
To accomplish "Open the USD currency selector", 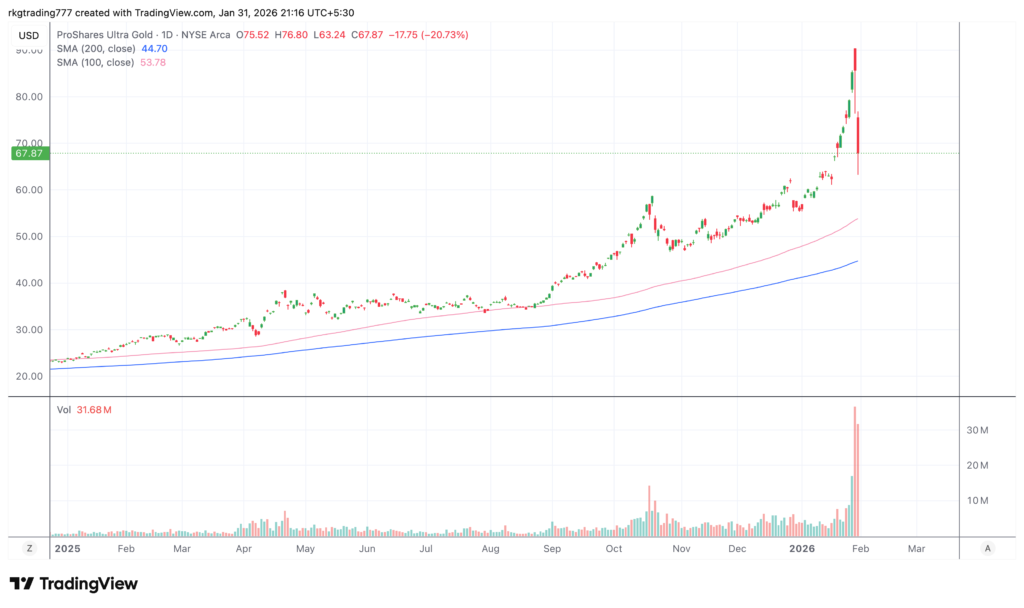I will coord(29,35).
